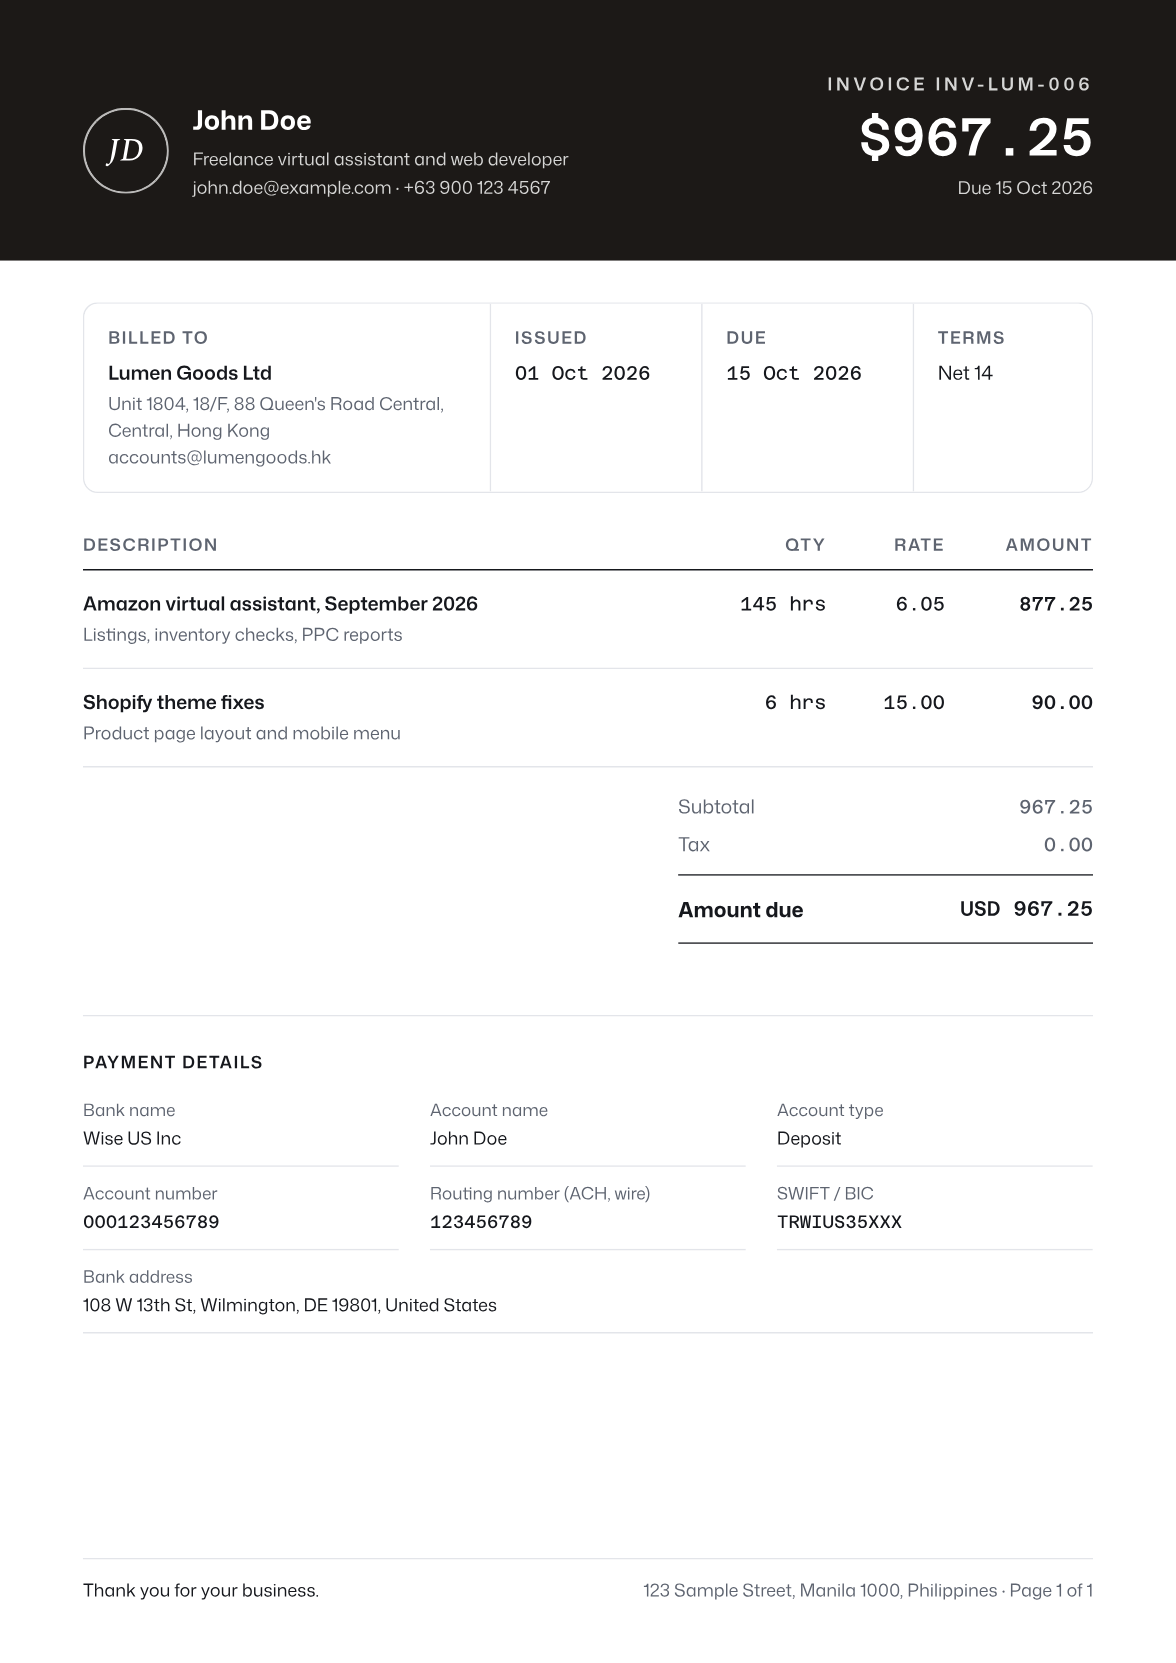Click the routing number 123456789

[481, 1222]
